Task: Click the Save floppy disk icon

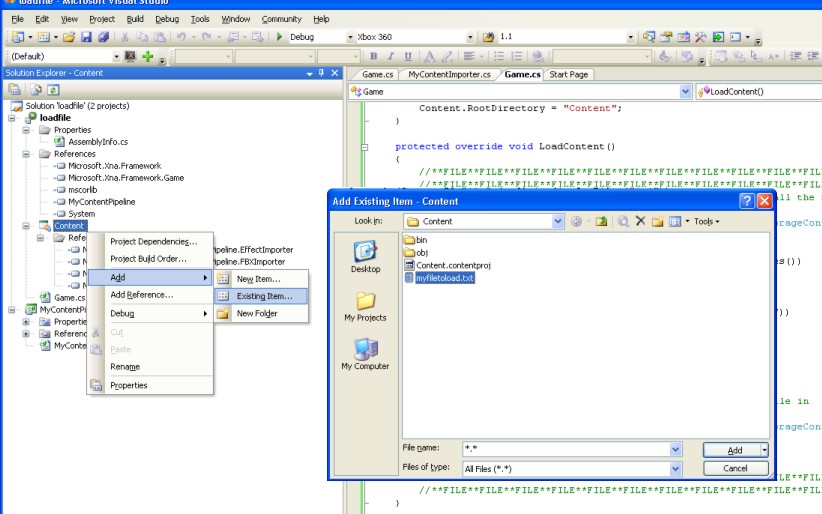Action: click(x=86, y=37)
